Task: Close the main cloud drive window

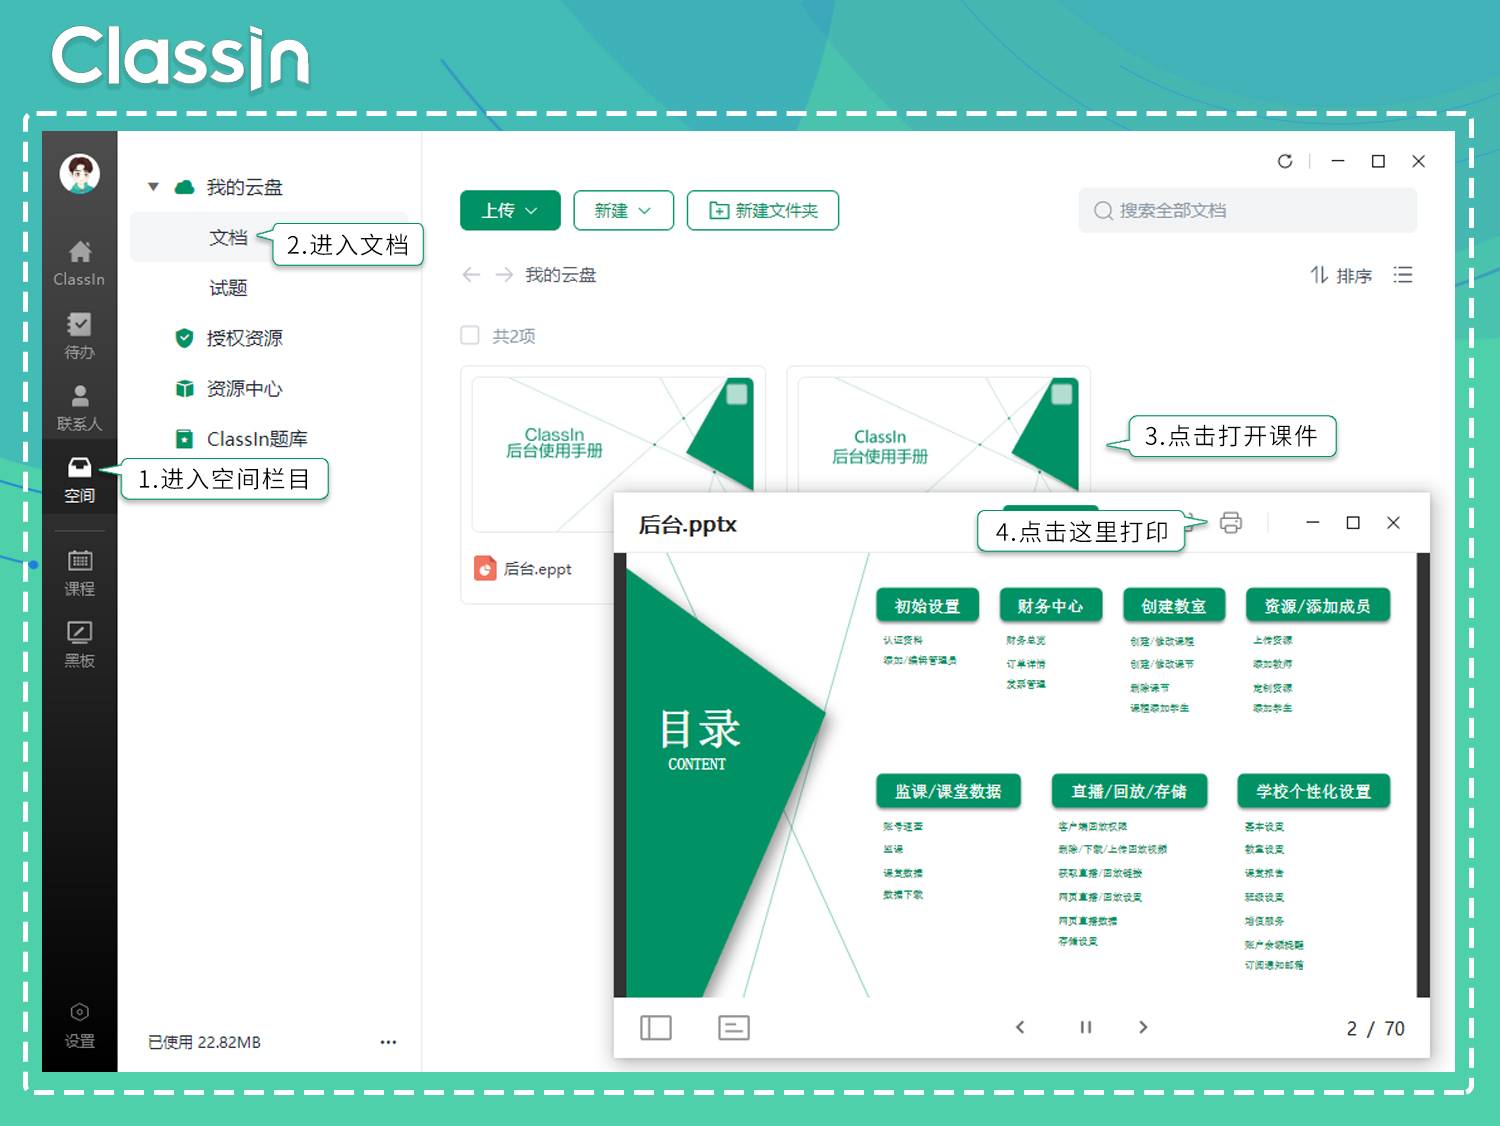Action: point(1418,161)
